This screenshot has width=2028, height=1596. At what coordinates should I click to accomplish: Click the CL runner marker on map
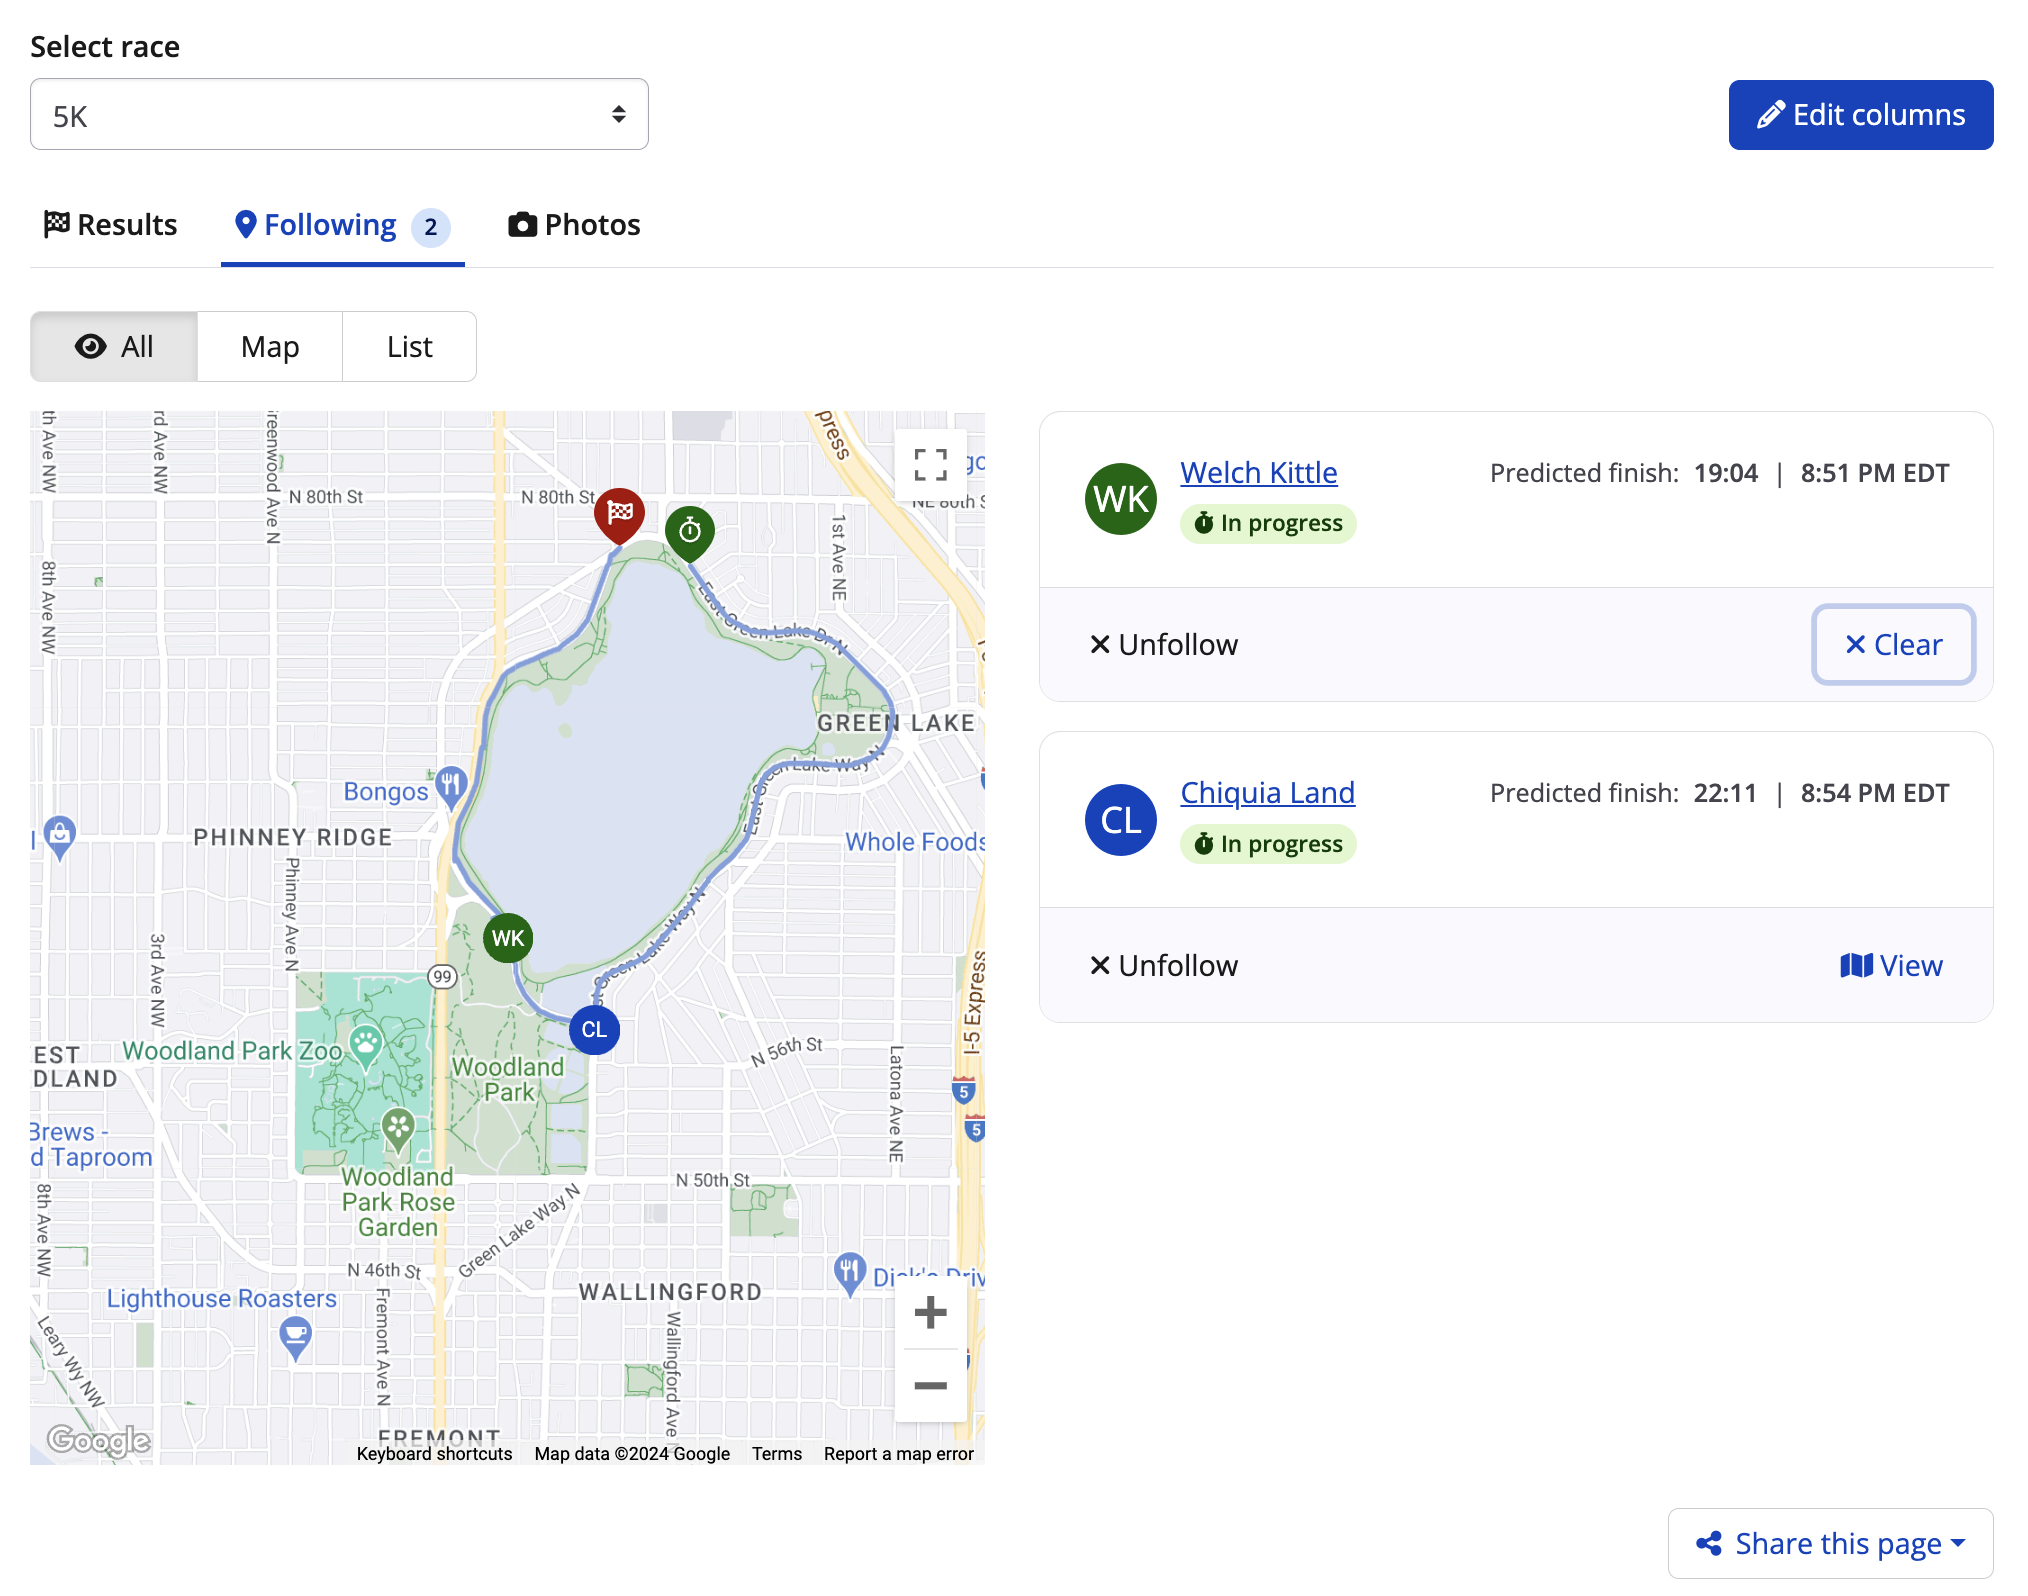pos(594,1030)
